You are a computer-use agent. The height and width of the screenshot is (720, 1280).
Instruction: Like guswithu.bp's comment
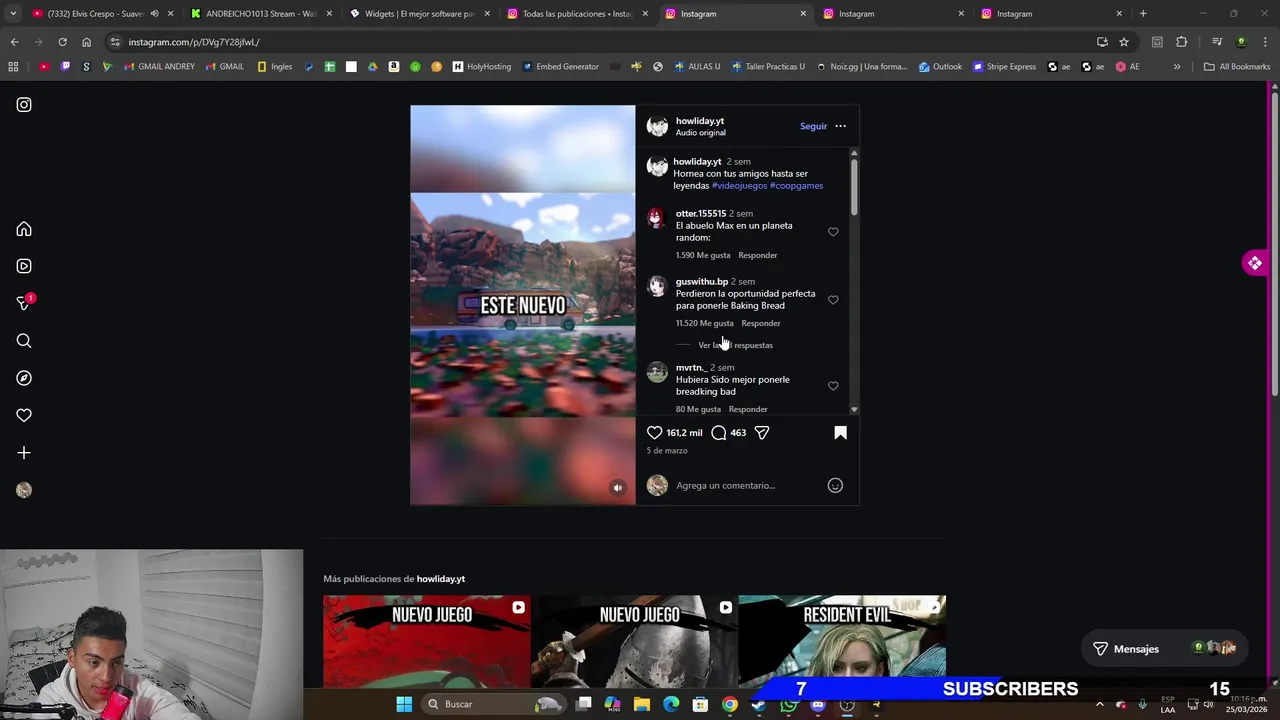click(x=833, y=300)
